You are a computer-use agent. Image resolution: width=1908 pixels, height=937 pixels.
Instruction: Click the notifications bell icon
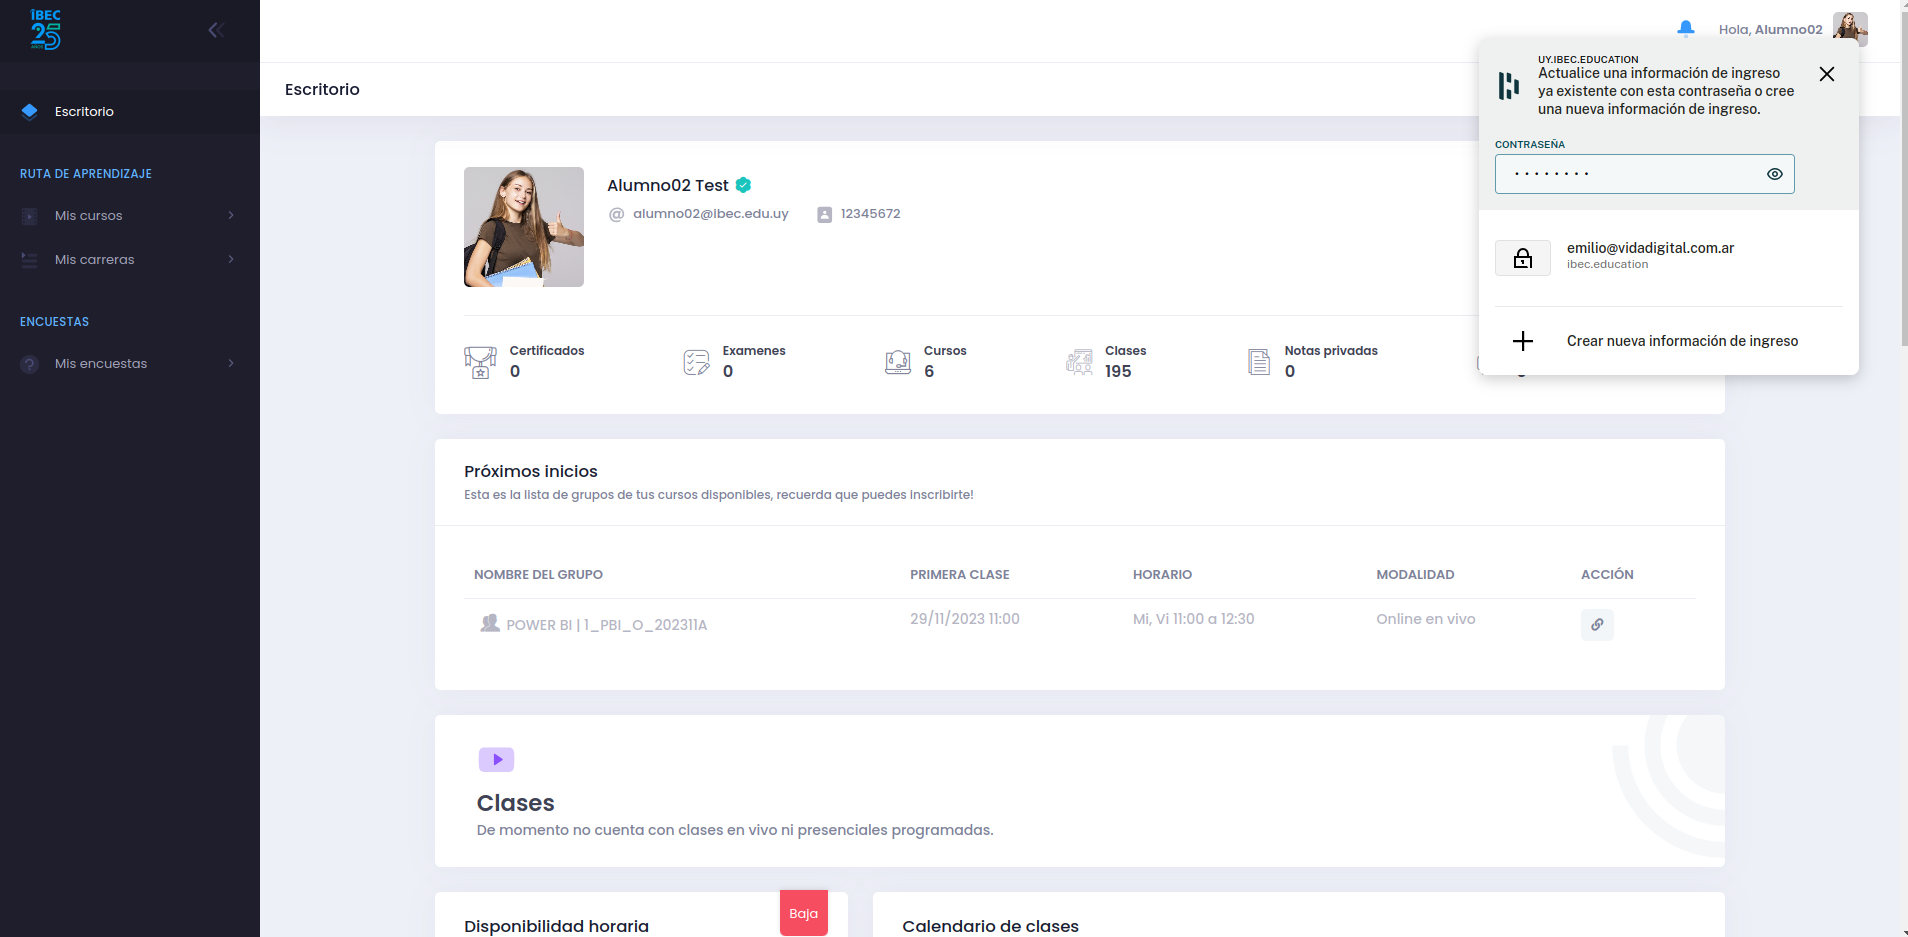[x=1686, y=29]
